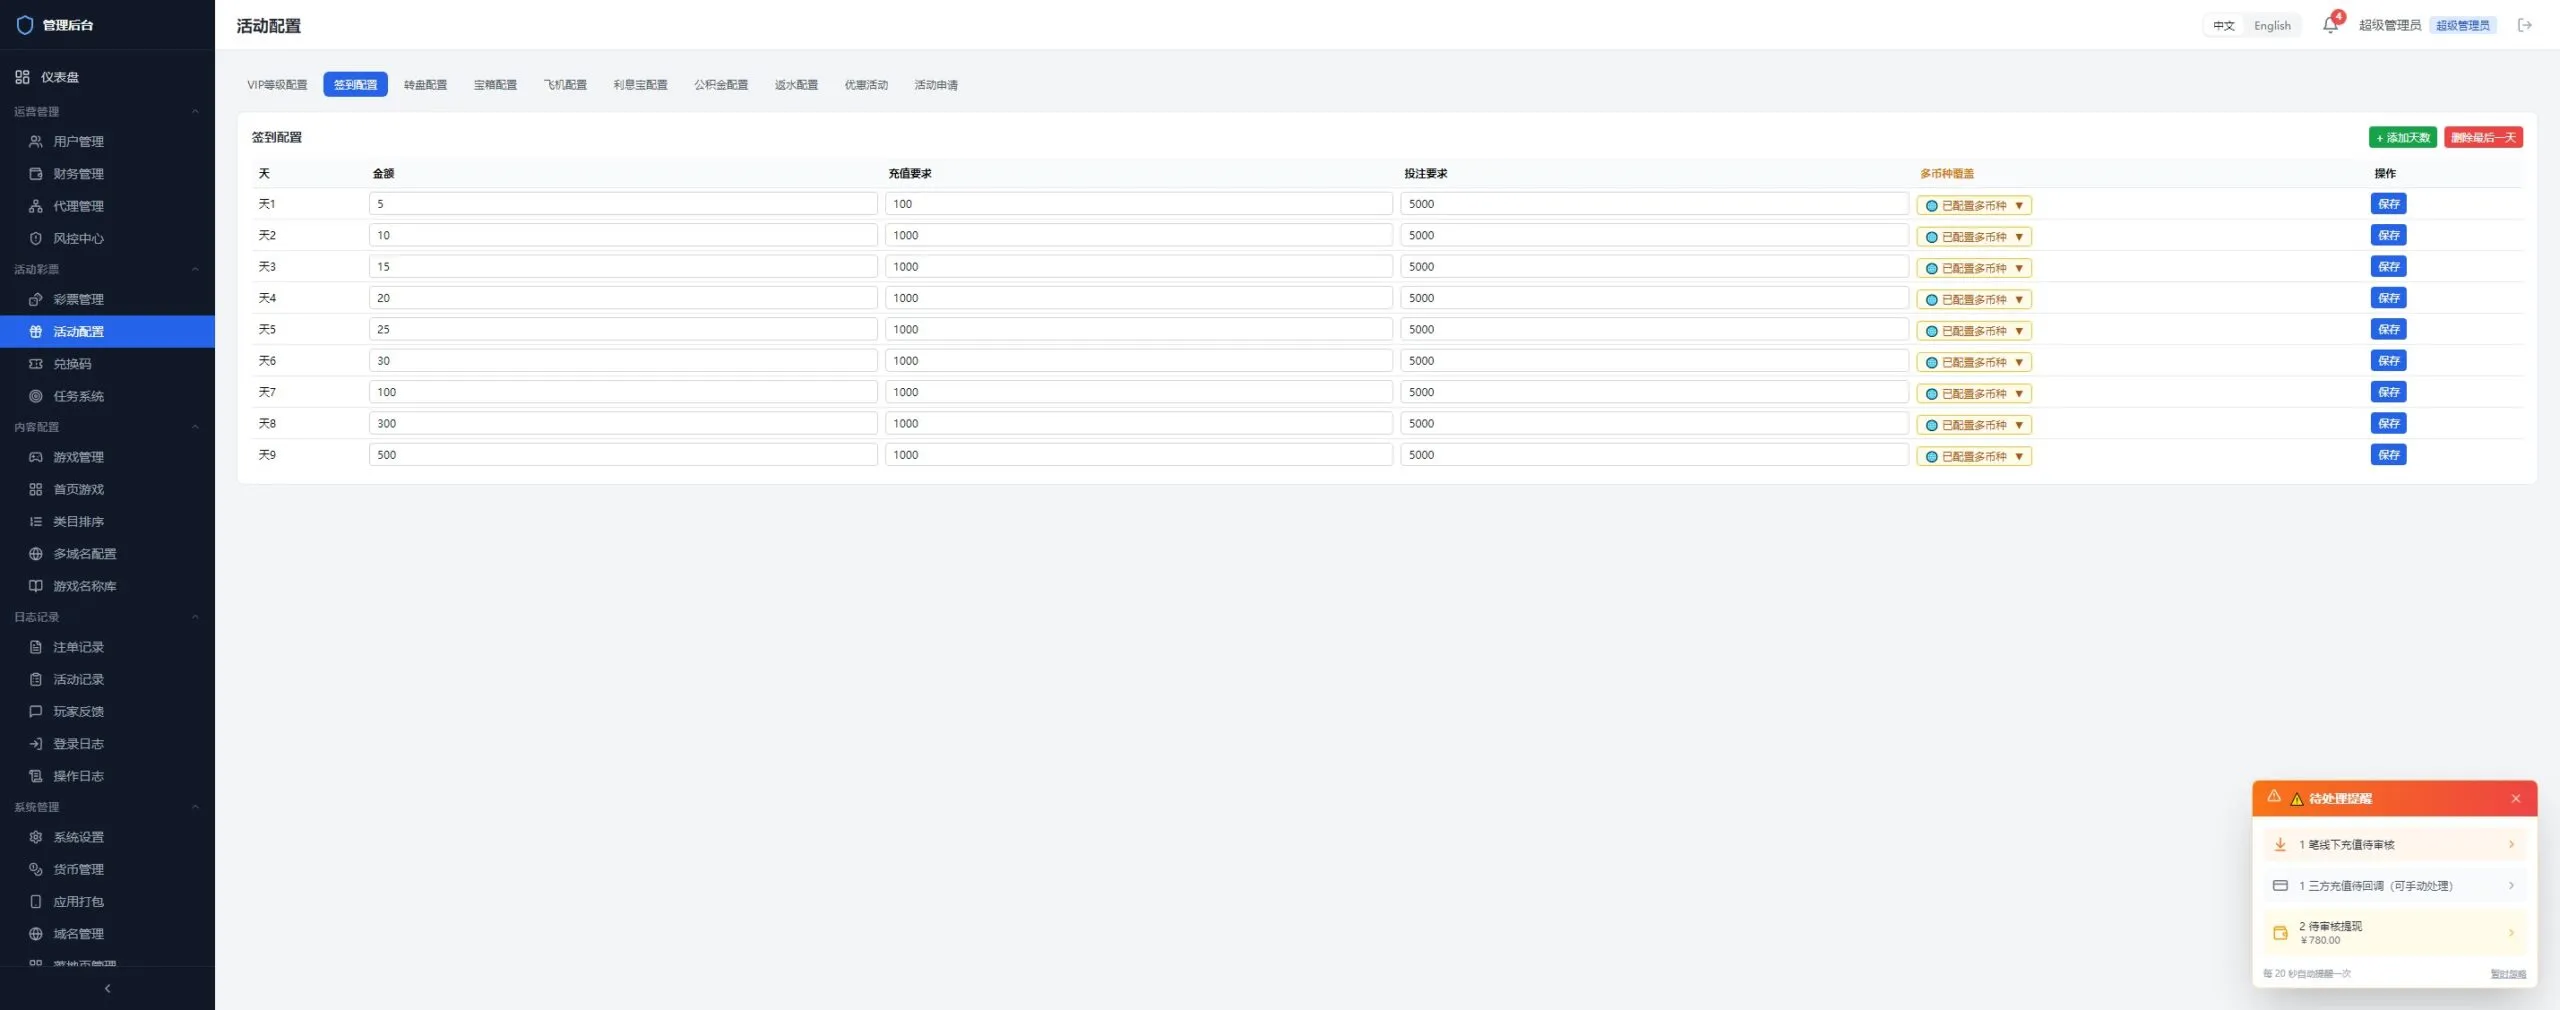Click the 兑换码 ticket icon
The image size is (2560, 1010).
click(x=36, y=364)
